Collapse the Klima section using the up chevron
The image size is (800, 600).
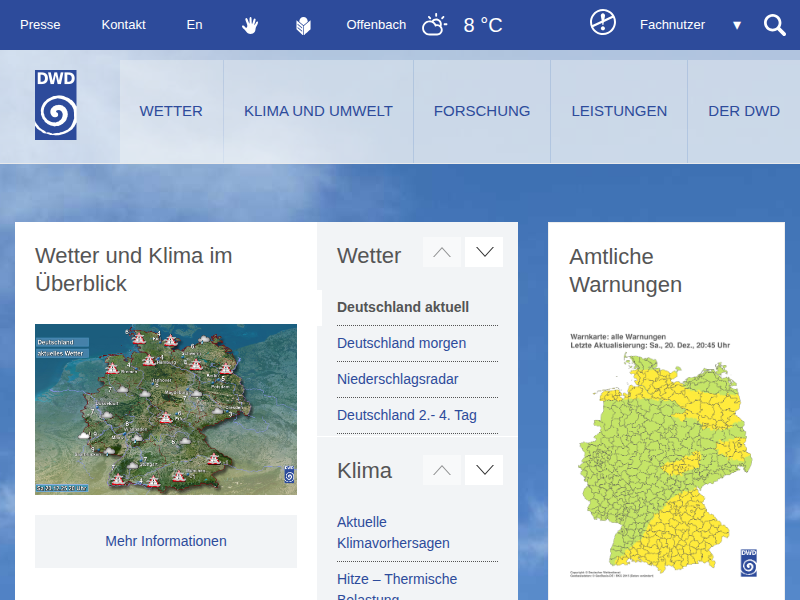click(x=441, y=469)
